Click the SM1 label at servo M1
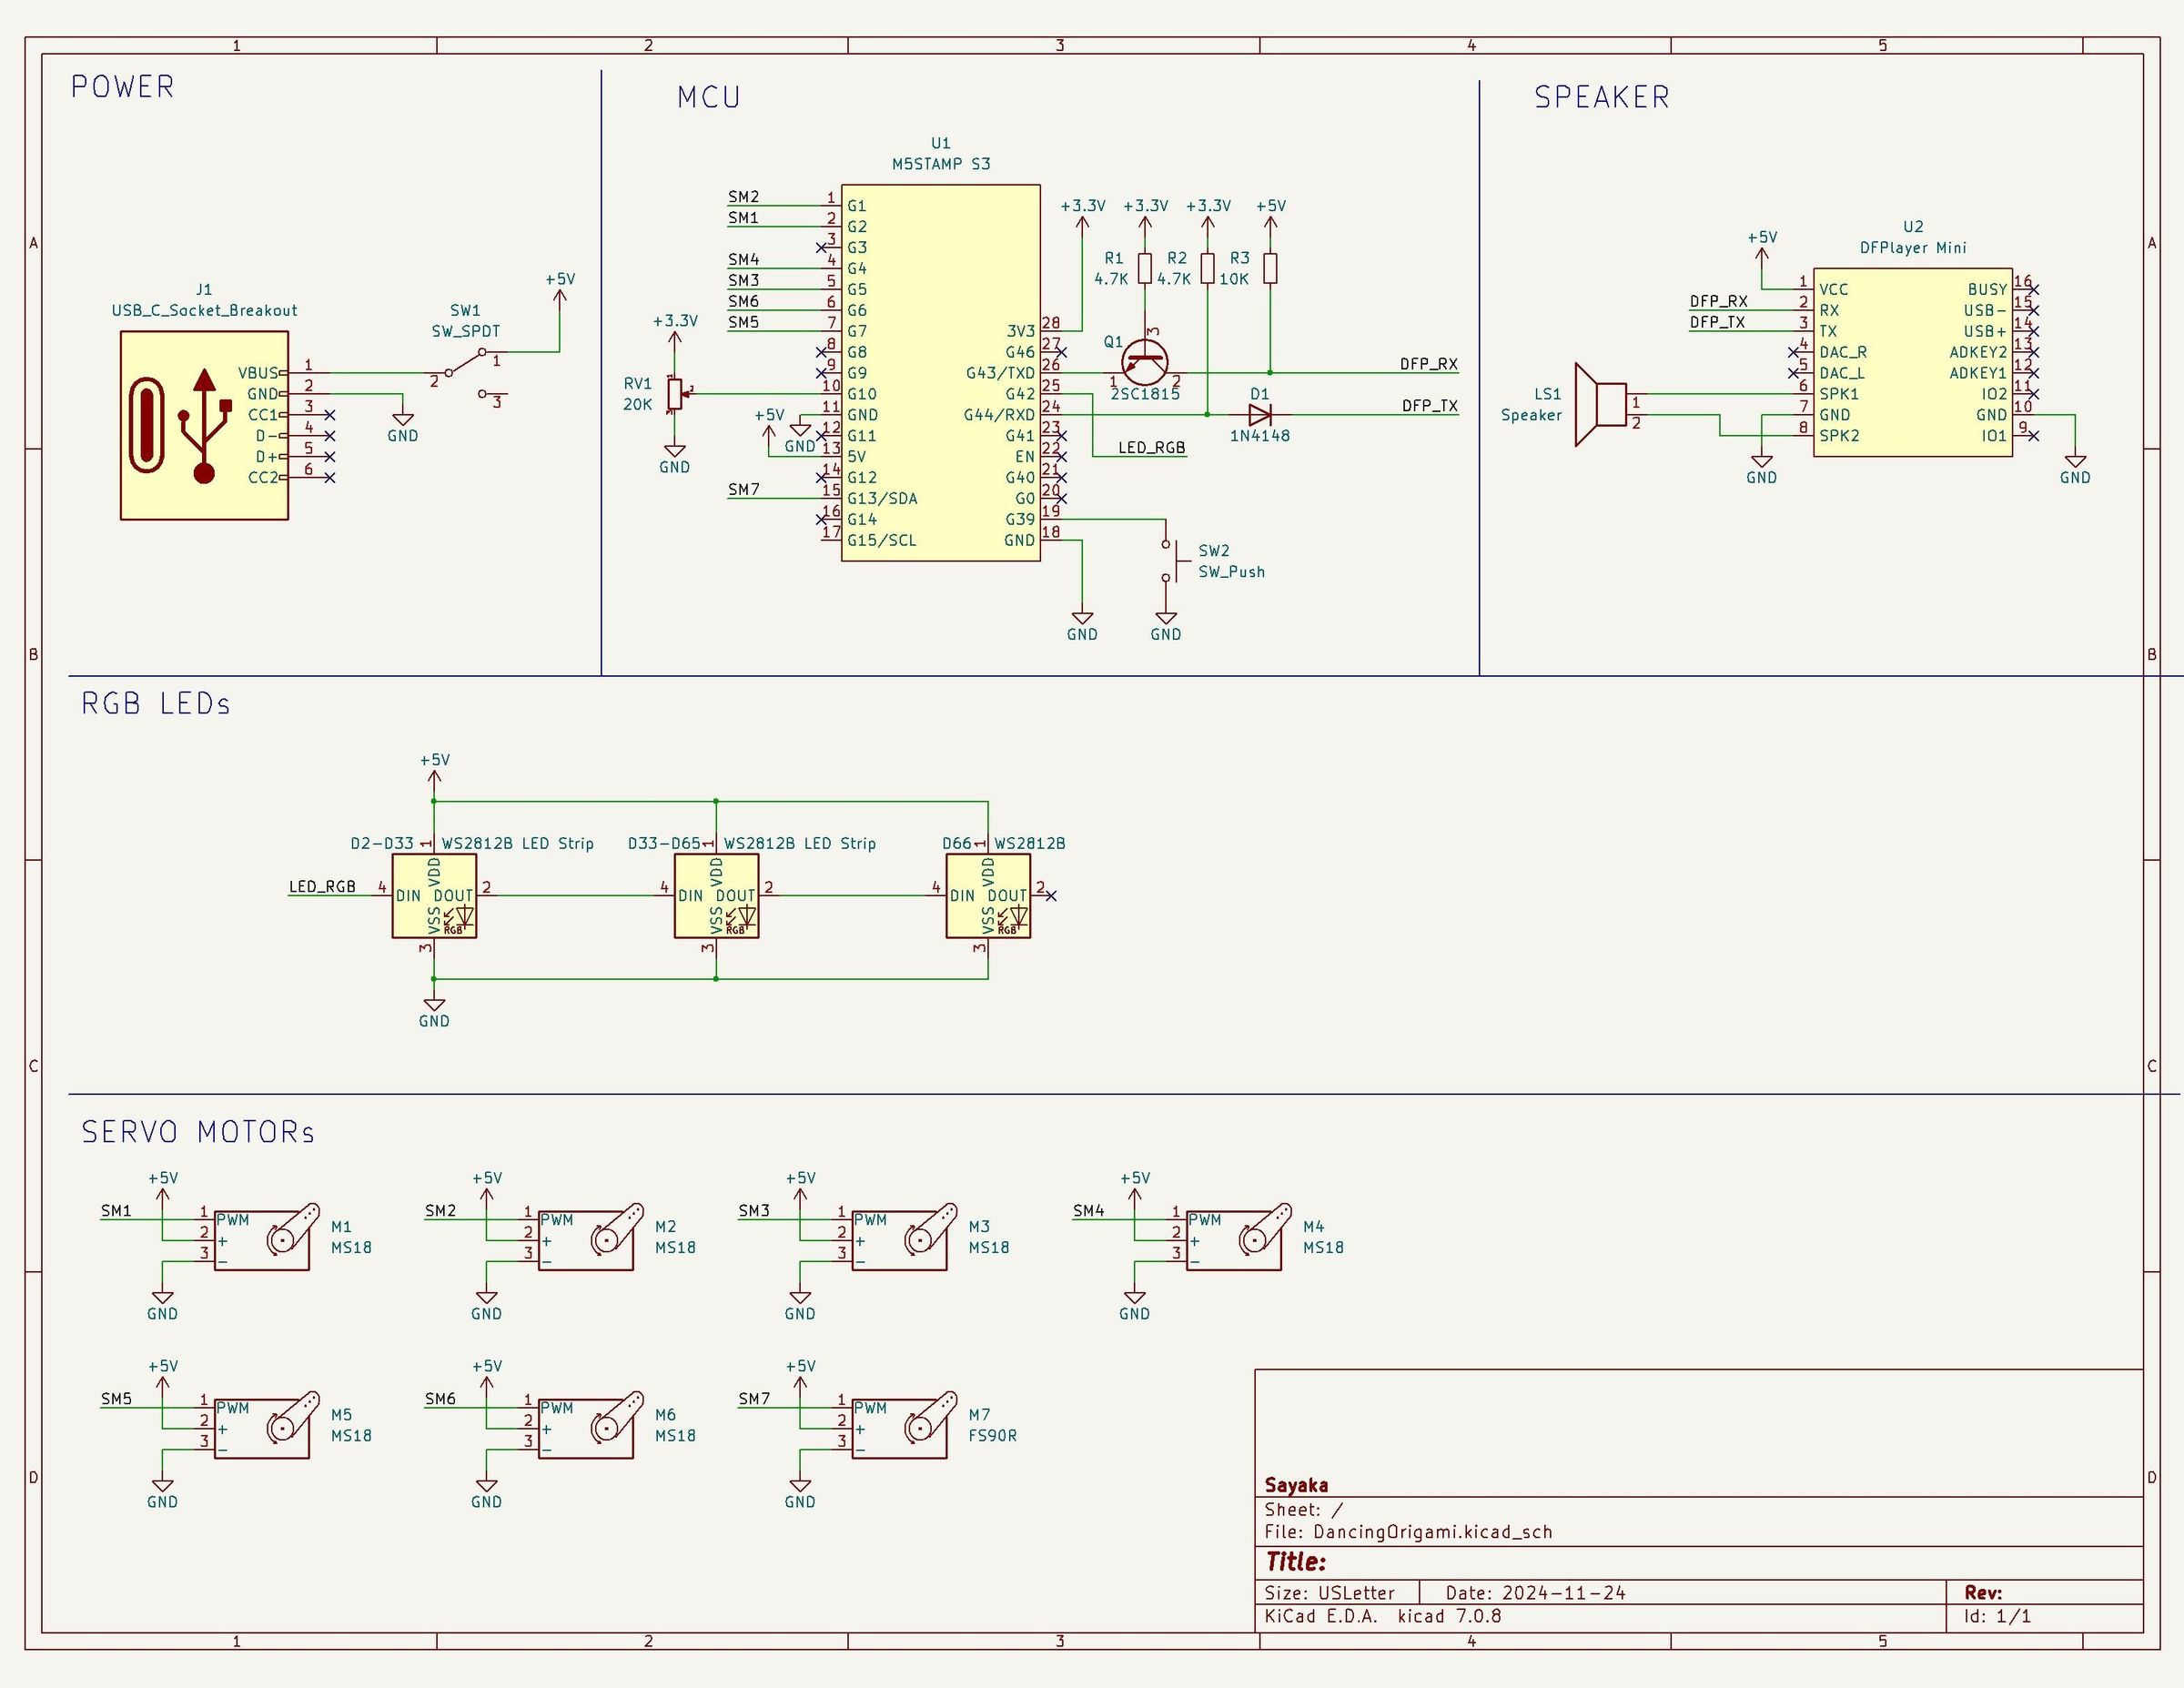The width and height of the screenshot is (2184, 1688). point(116,1211)
